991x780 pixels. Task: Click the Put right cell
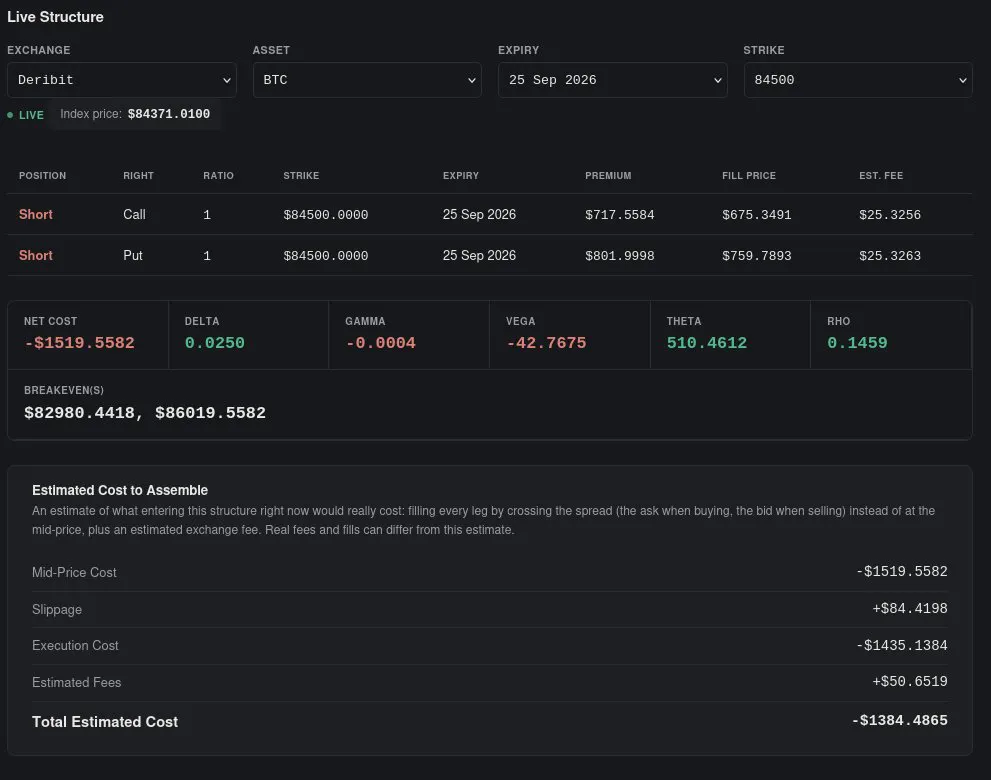133,255
